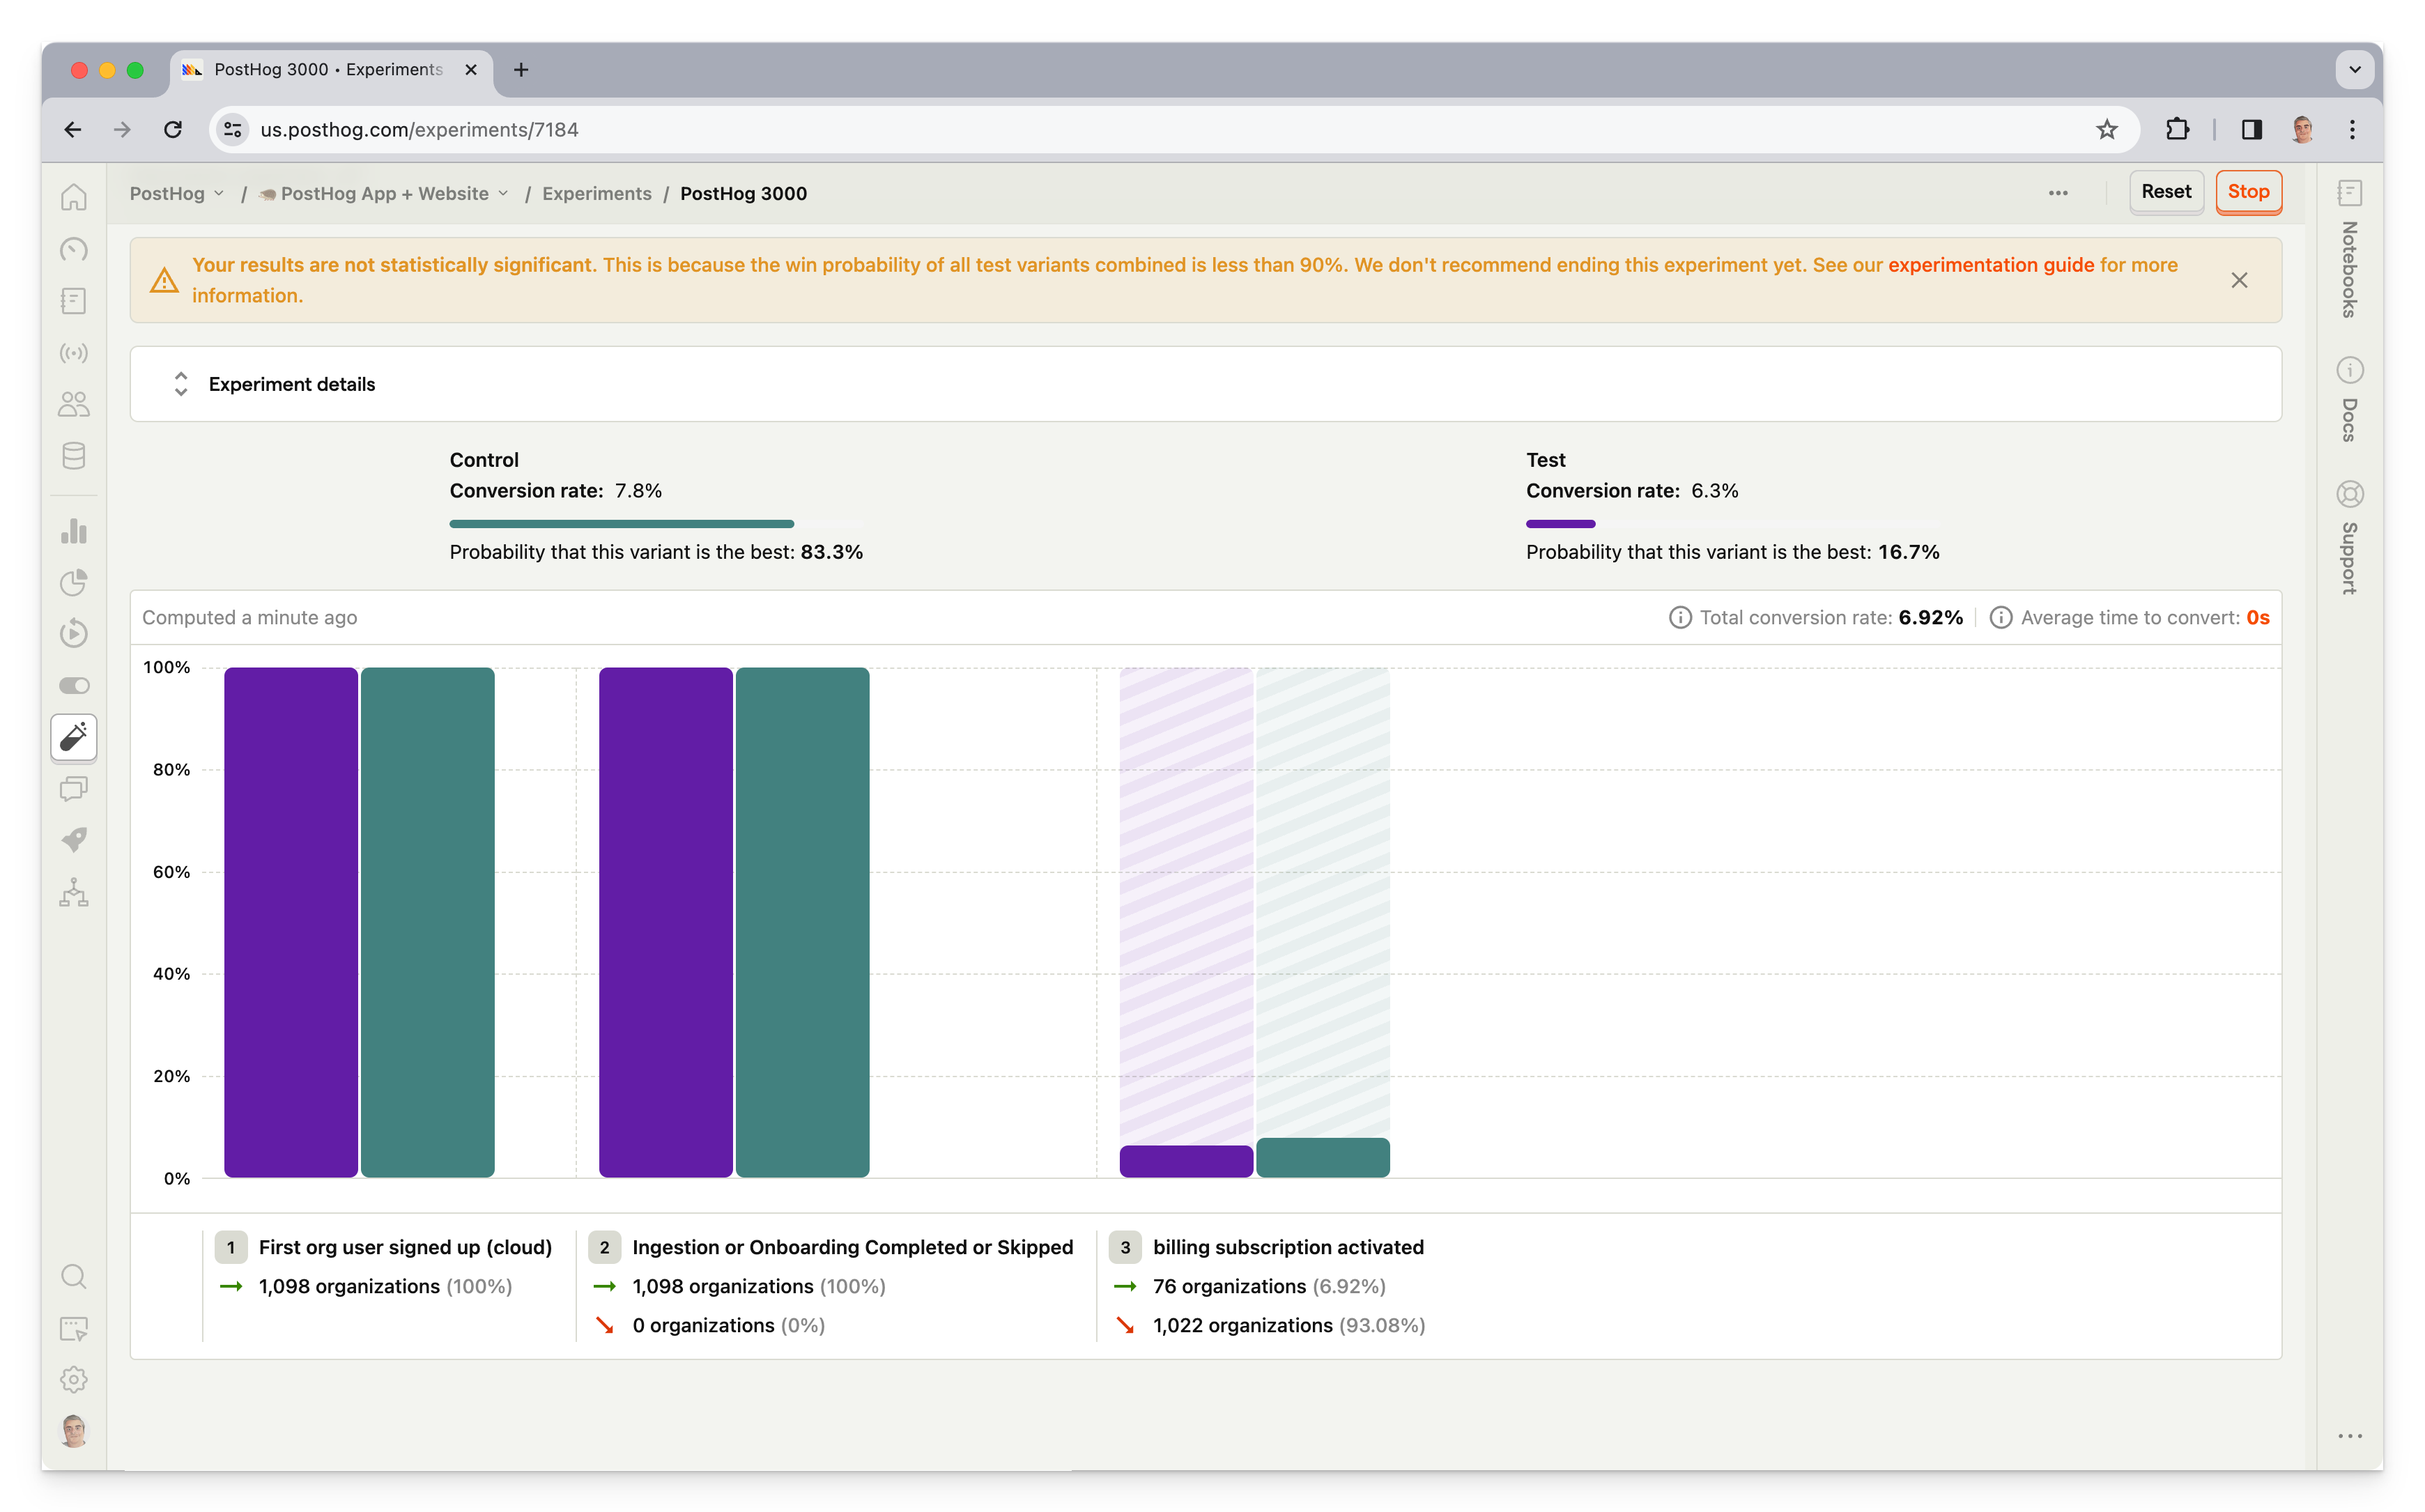Open the search magnifier in sidebar
The height and width of the screenshot is (1512, 2425).
point(73,1277)
